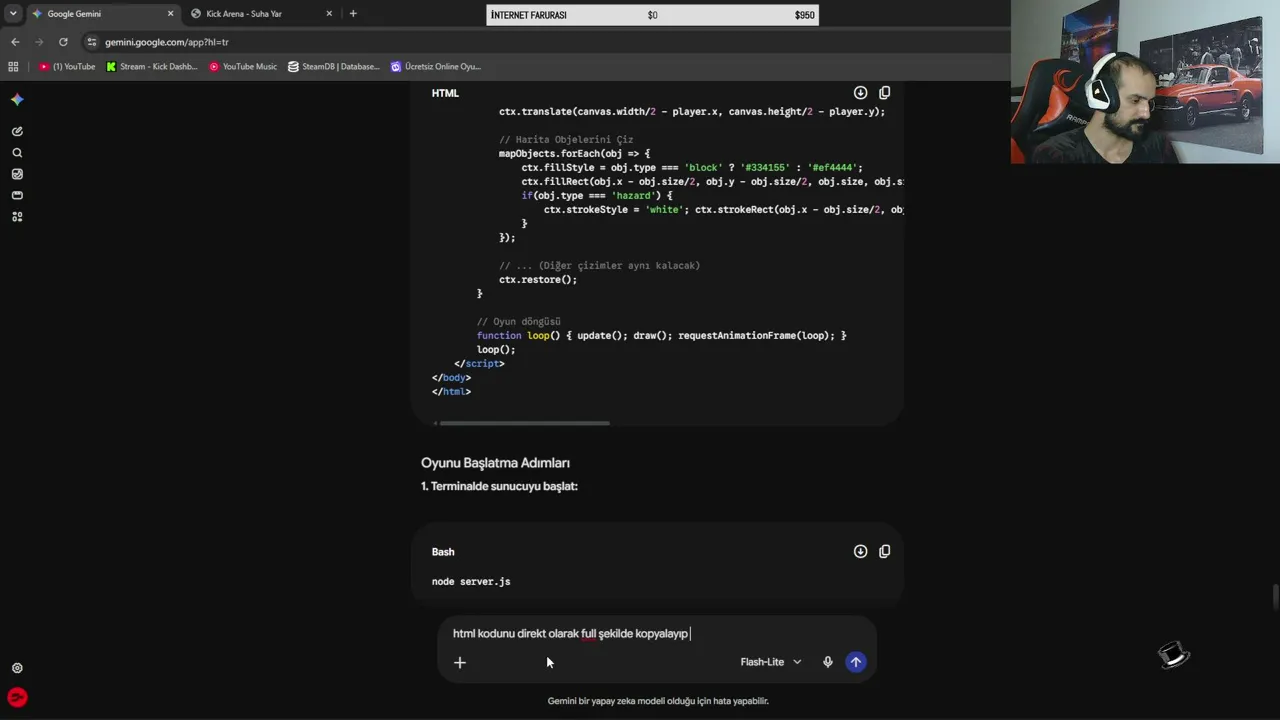
Task: Click the top hat icon overlay
Action: pos(1174,654)
